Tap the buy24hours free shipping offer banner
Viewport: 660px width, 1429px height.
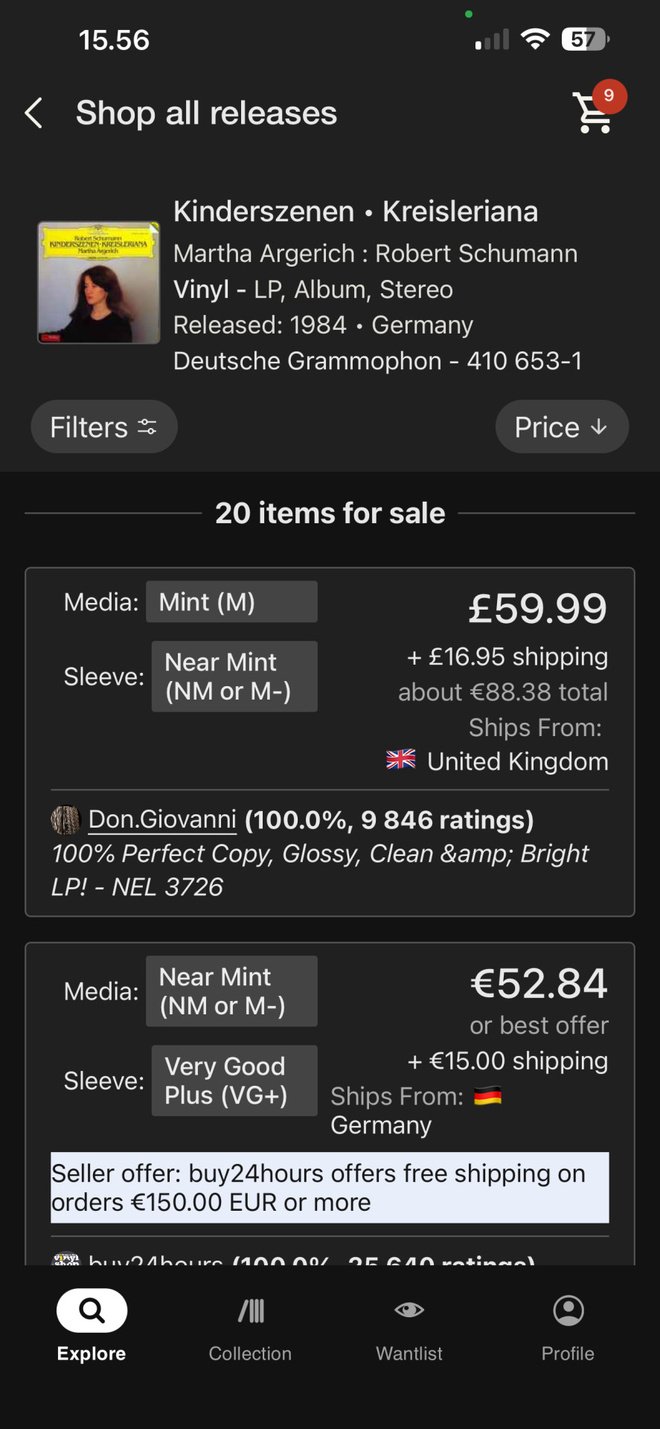[x=330, y=1188]
